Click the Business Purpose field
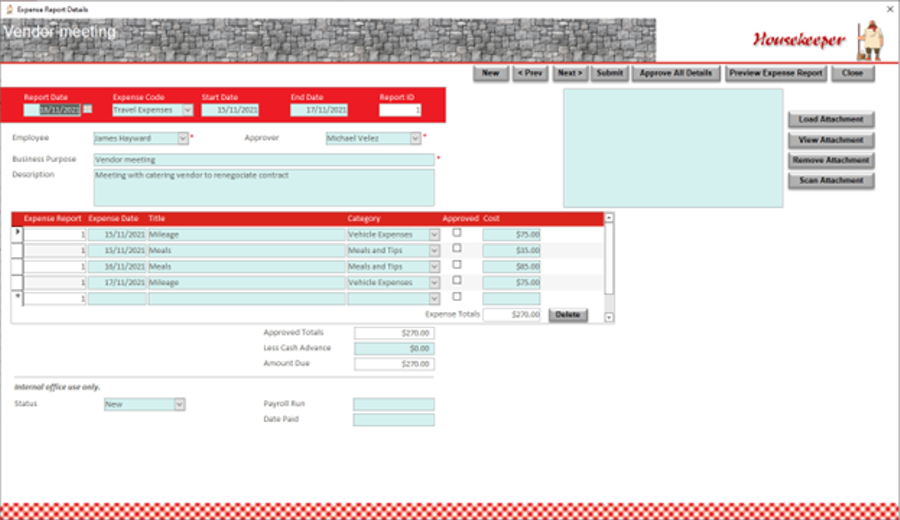The height and width of the screenshot is (520, 900). [x=264, y=160]
